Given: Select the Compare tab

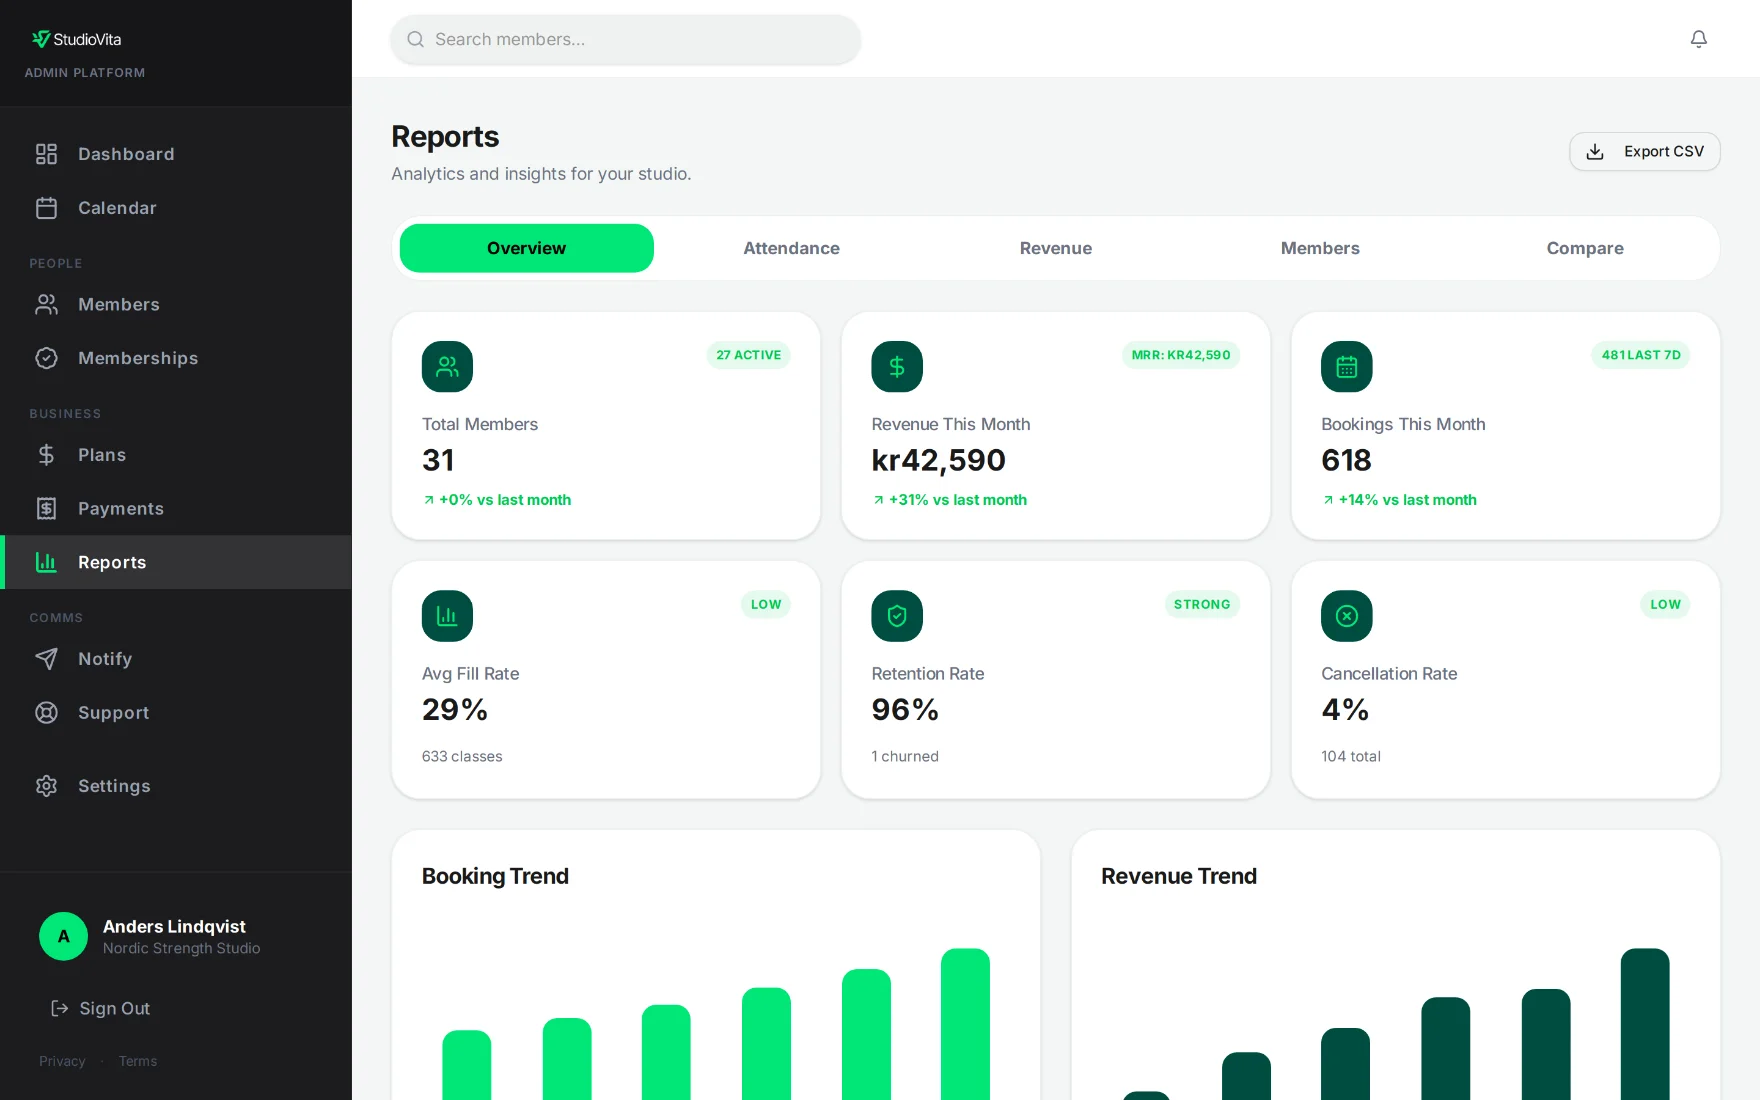Looking at the screenshot, I should tap(1585, 248).
